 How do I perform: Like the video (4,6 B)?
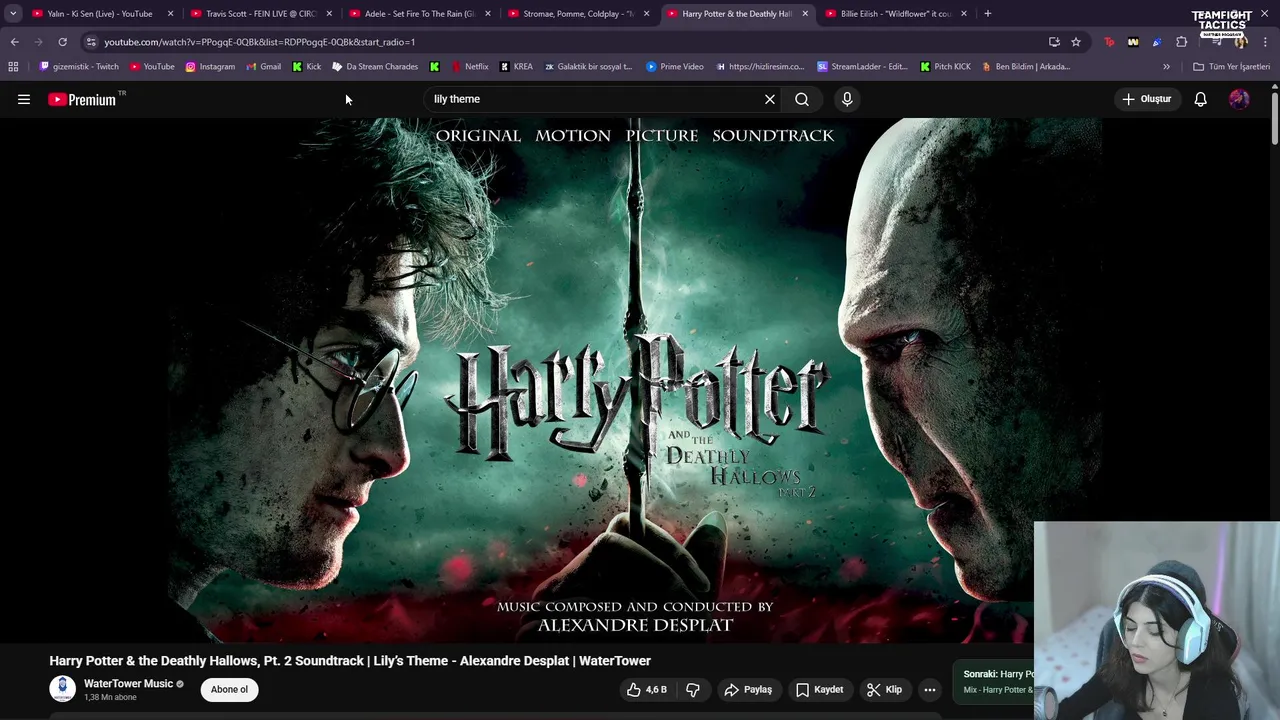[x=647, y=689]
